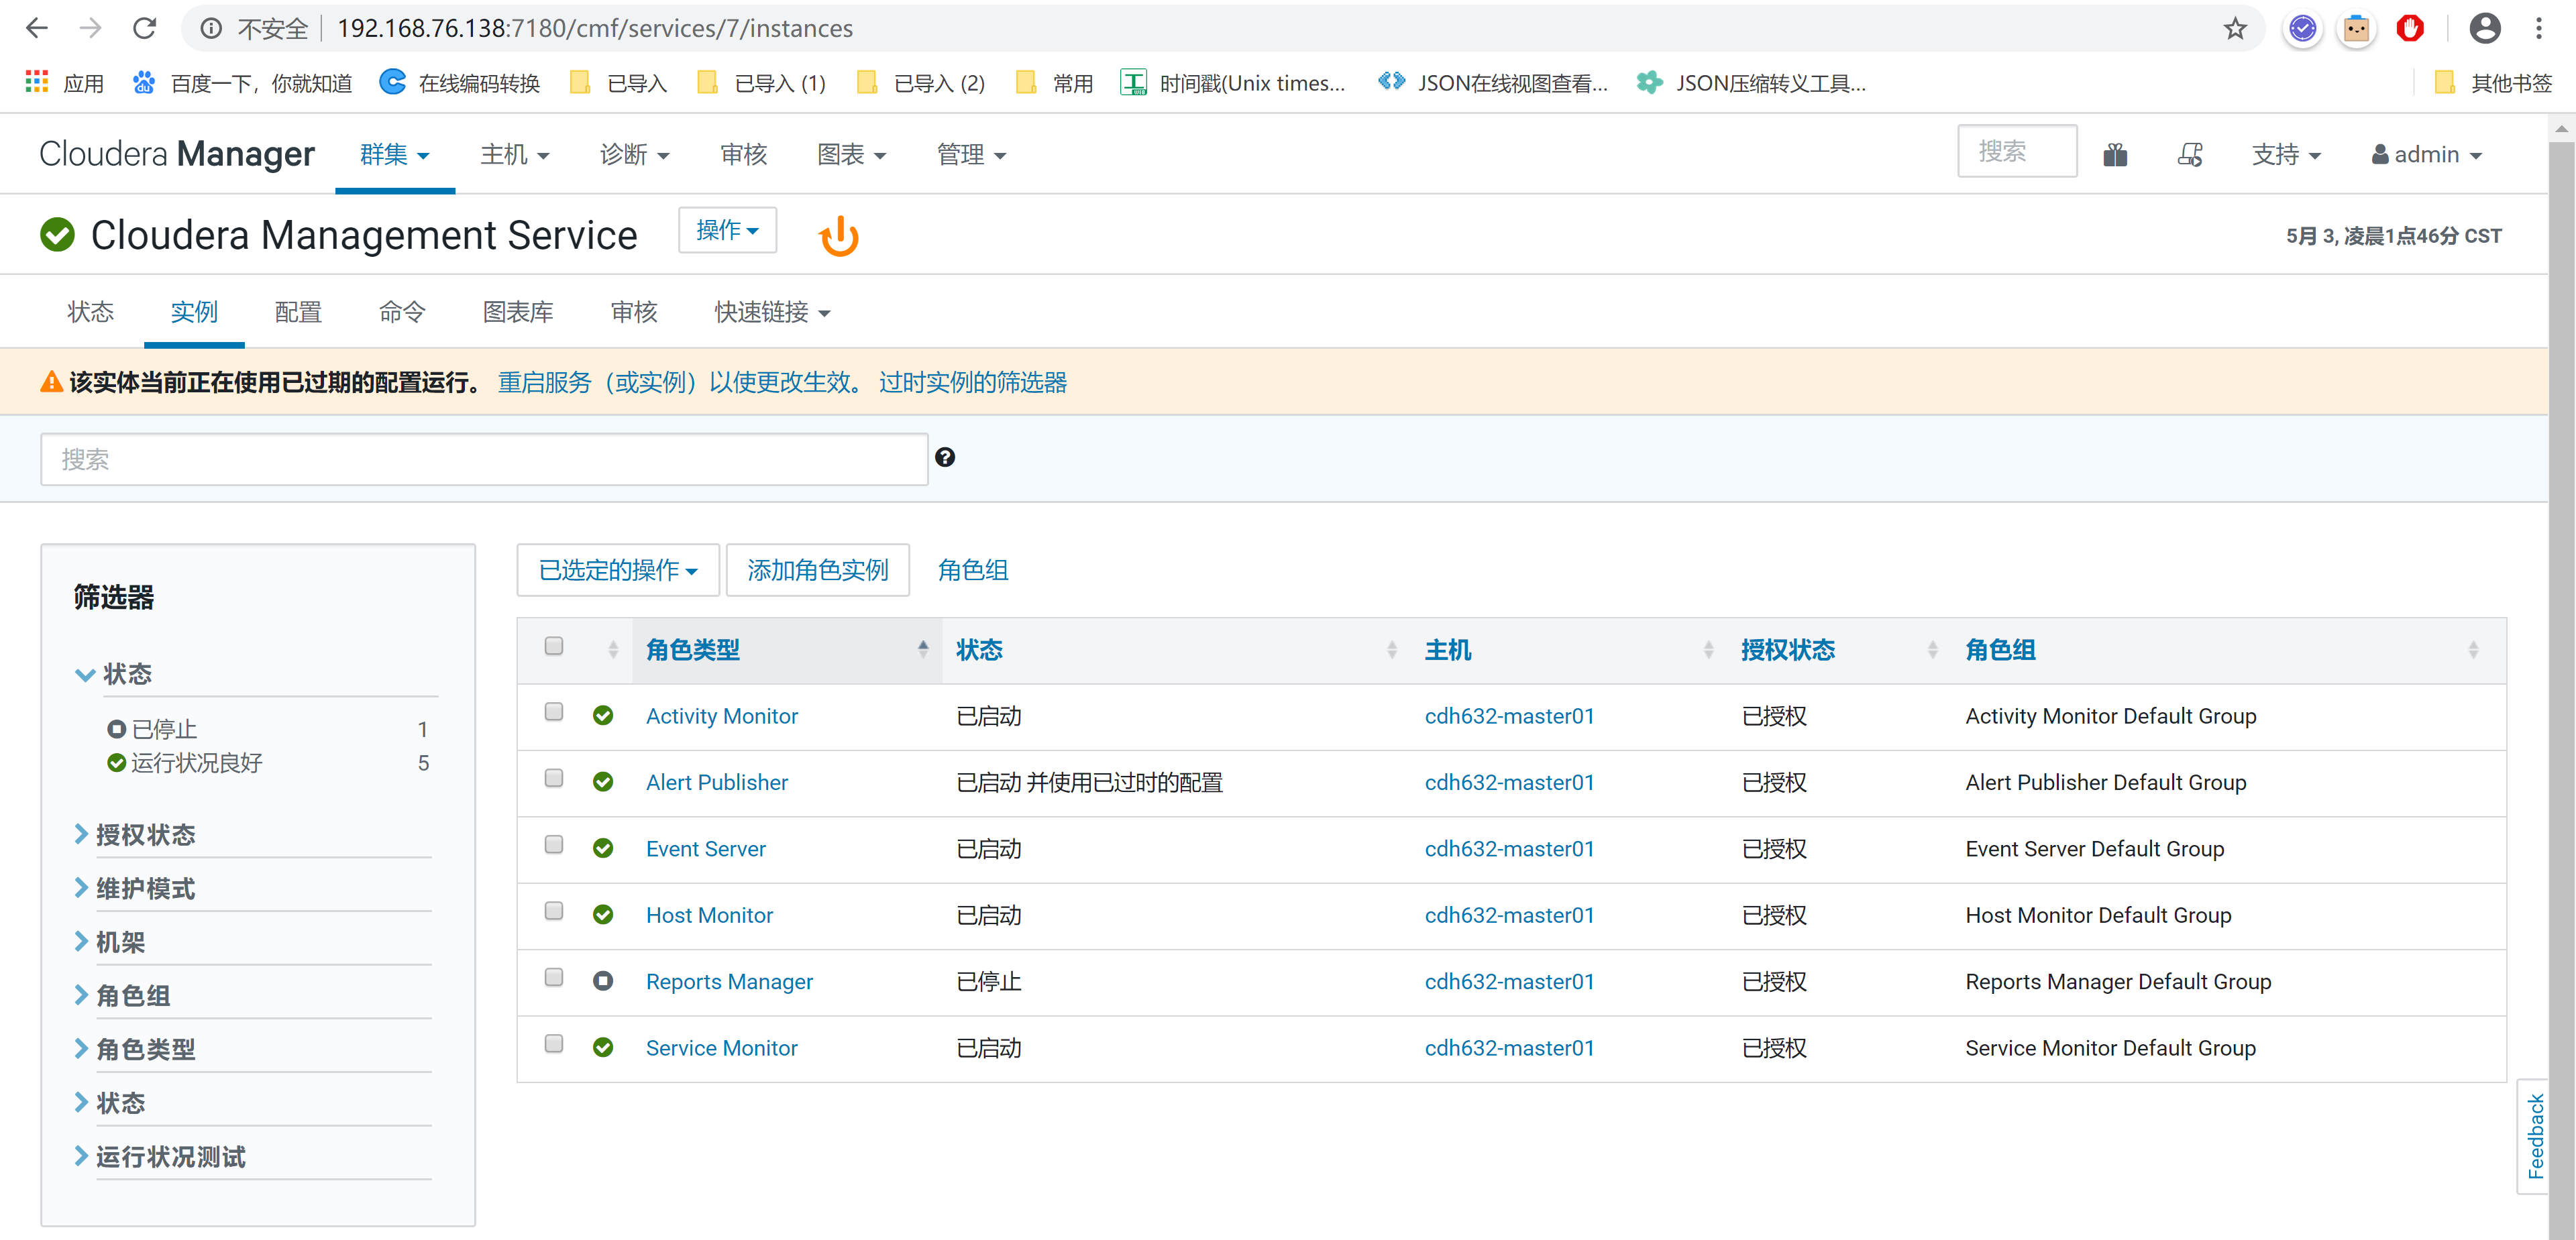Image resolution: width=2576 pixels, height=1240 pixels.
Task: Open the Event Server role link
Action: tap(705, 849)
